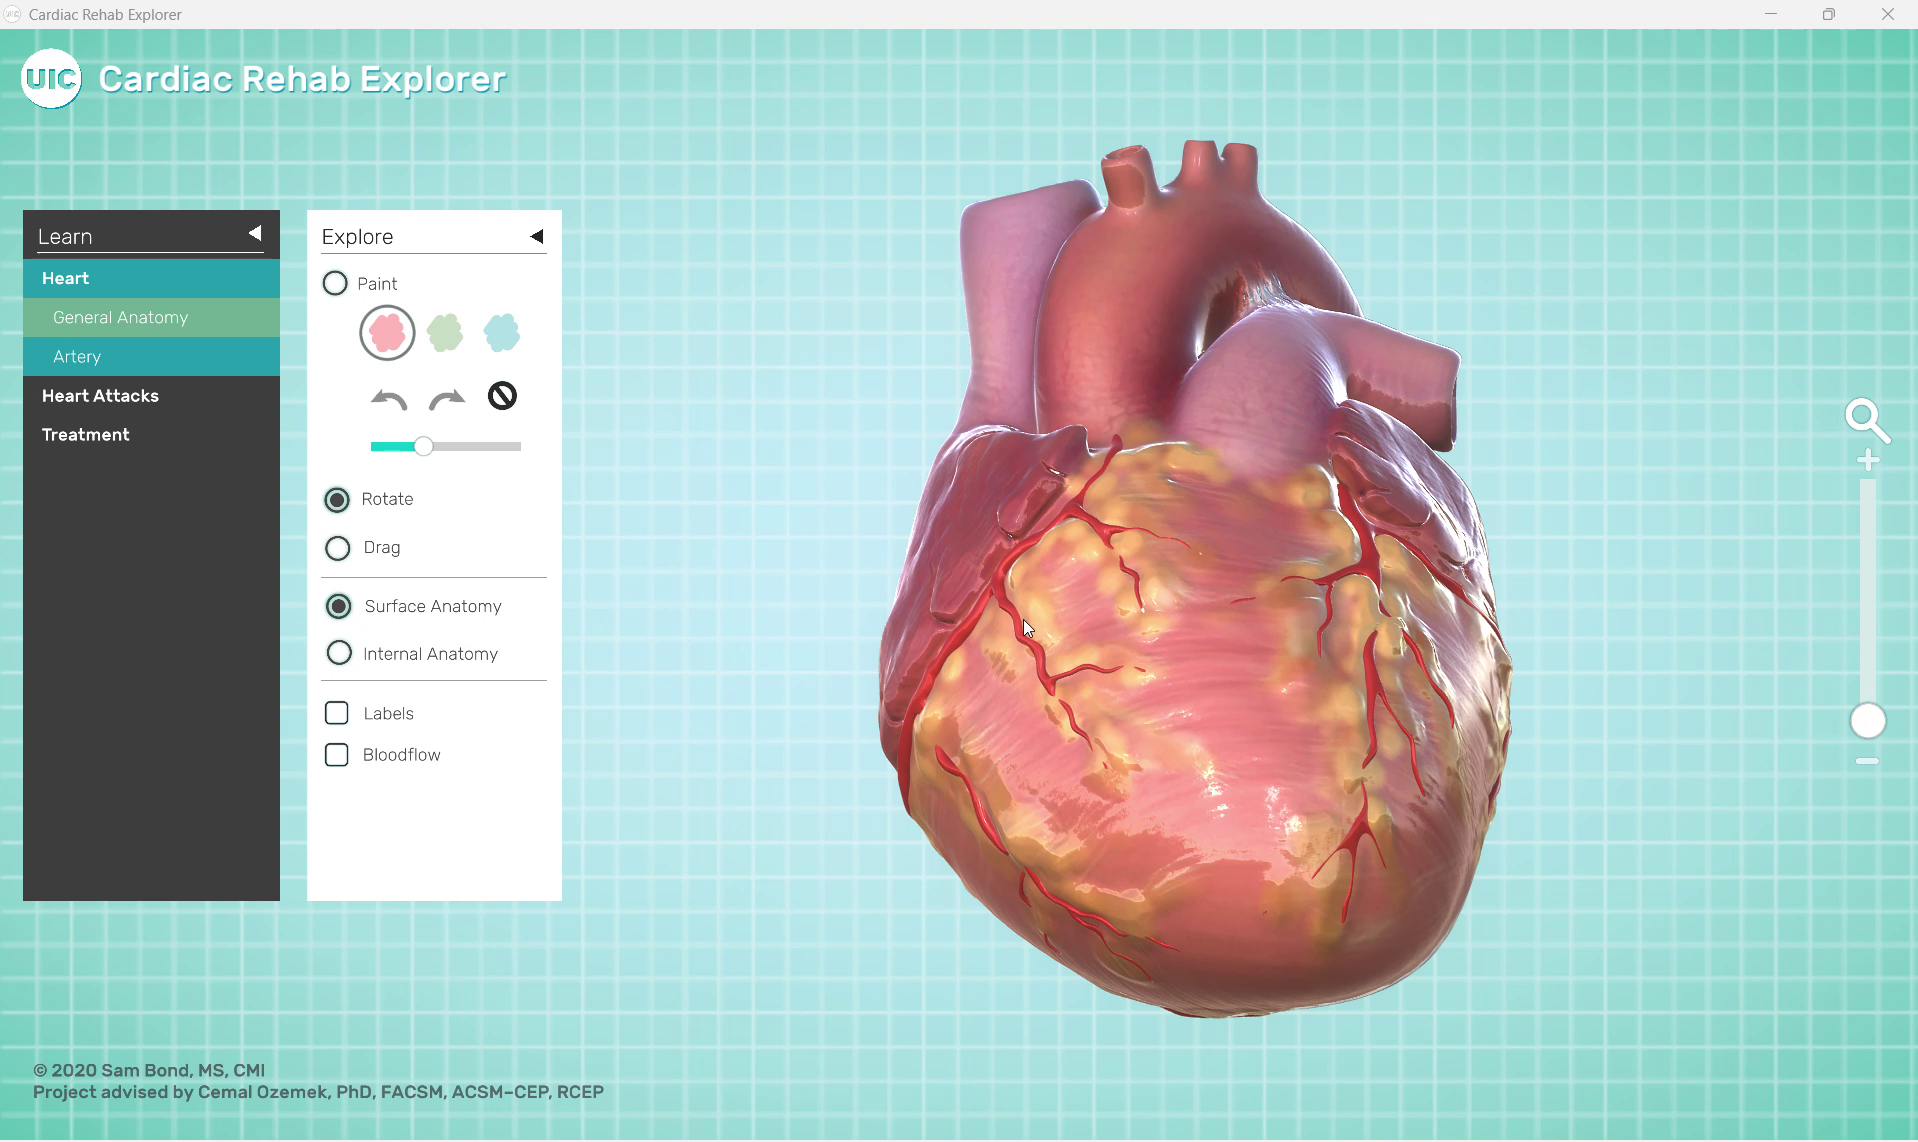This screenshot has width=1918, height=1142.
Task: Select the pink paint color swatch
Action: pos(387,332)
